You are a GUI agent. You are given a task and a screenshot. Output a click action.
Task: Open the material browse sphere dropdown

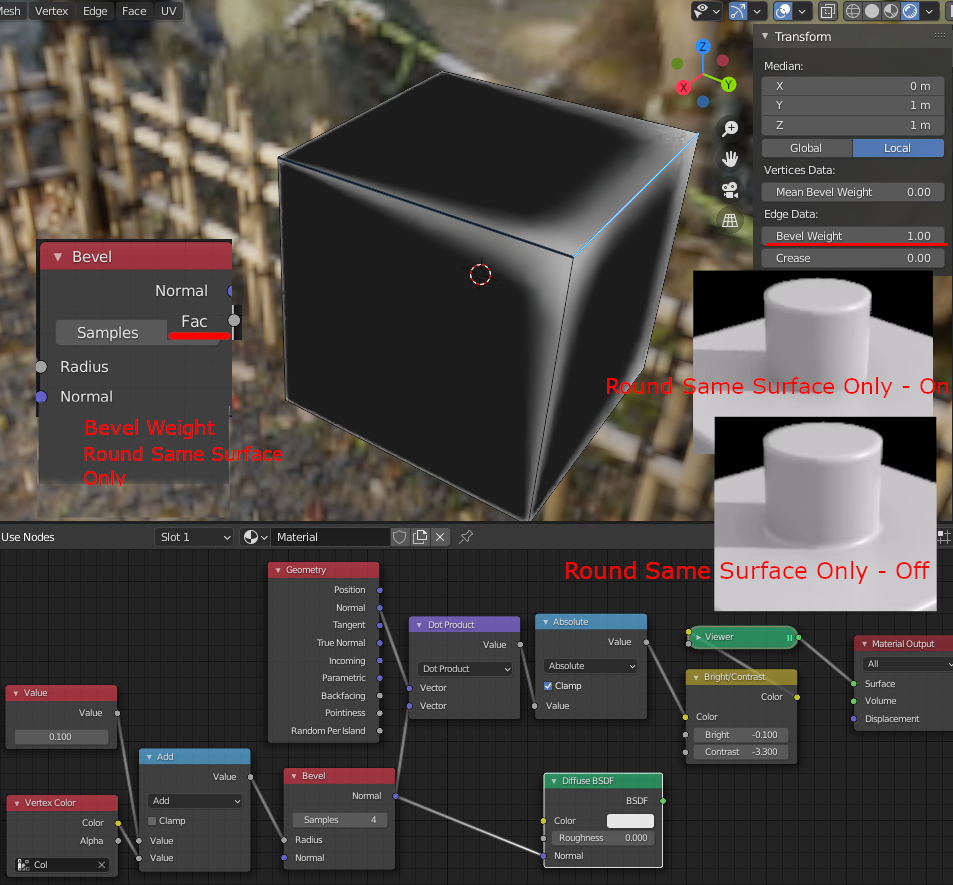click(x=255, y=537)
